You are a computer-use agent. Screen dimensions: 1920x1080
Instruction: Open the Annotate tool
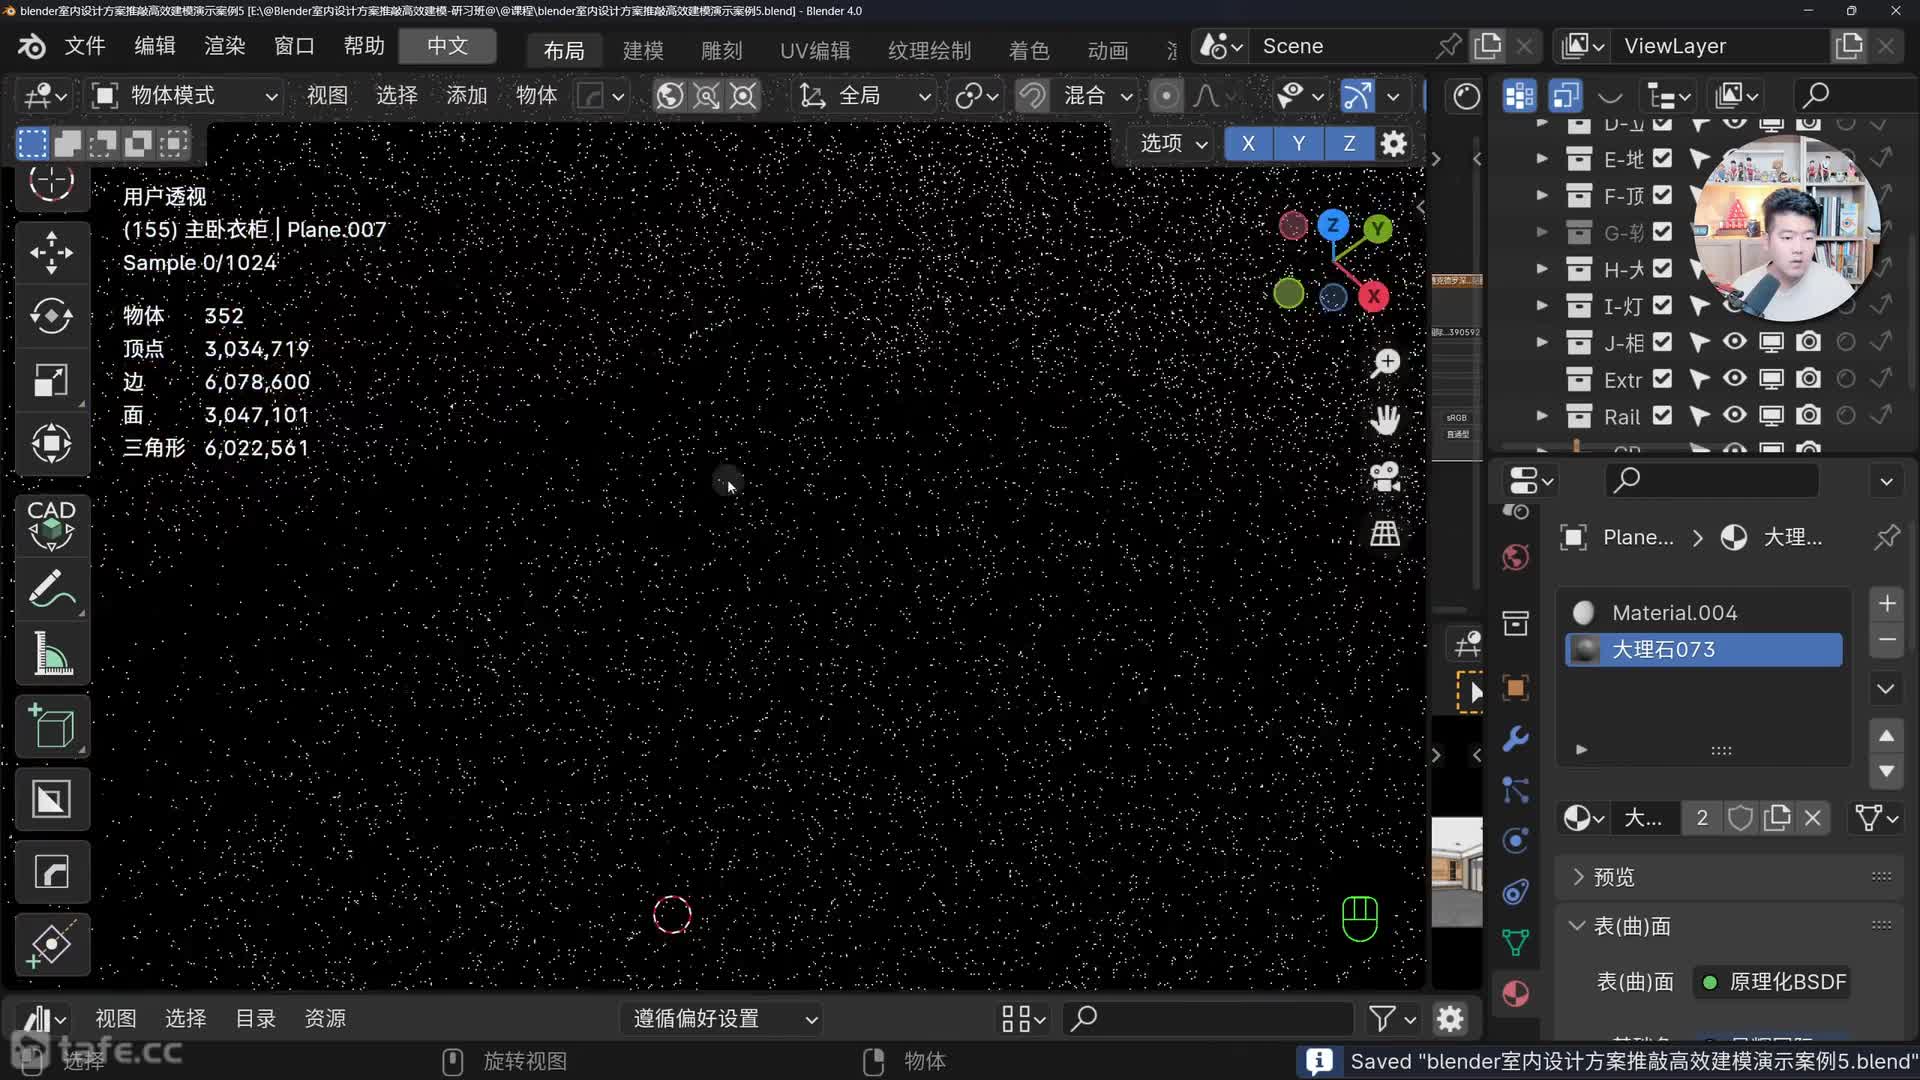(x=51, y=590)
